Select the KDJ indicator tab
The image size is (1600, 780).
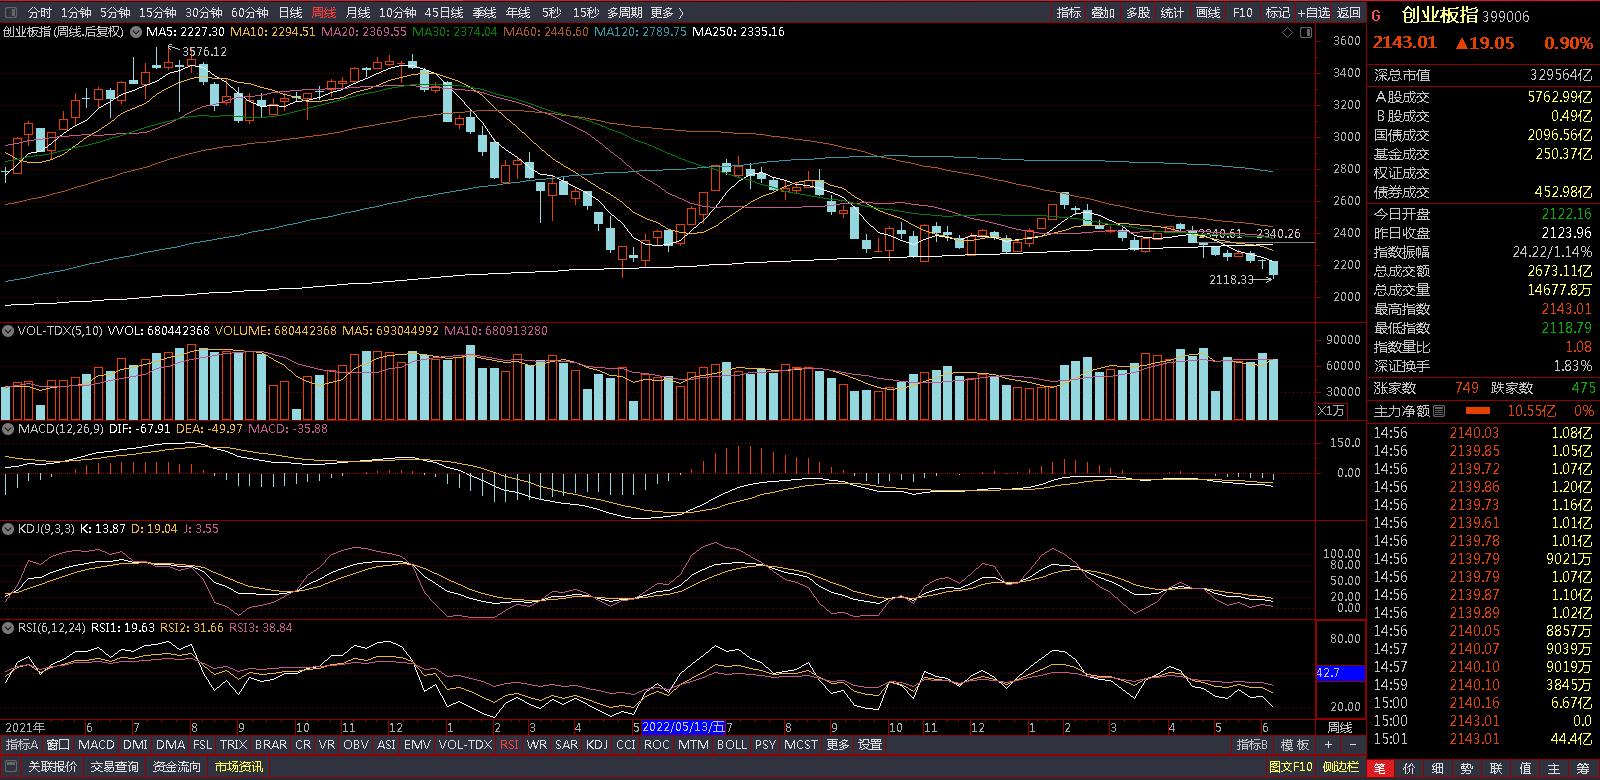(597, 745)
